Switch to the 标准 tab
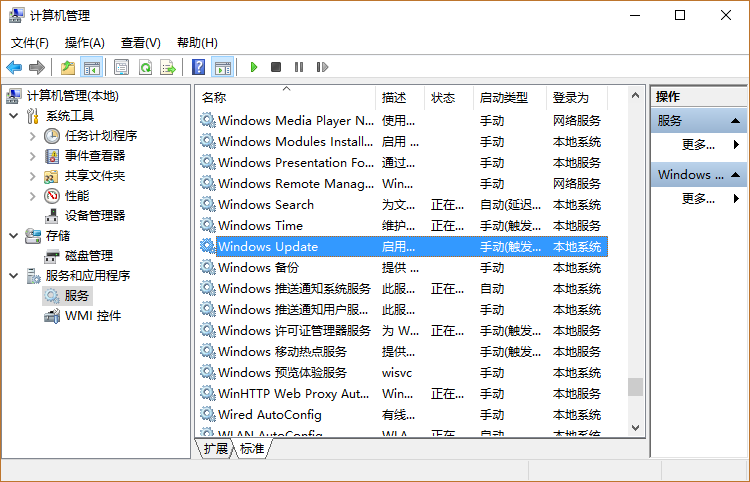 pyautogui.click(x=252, y=449)
